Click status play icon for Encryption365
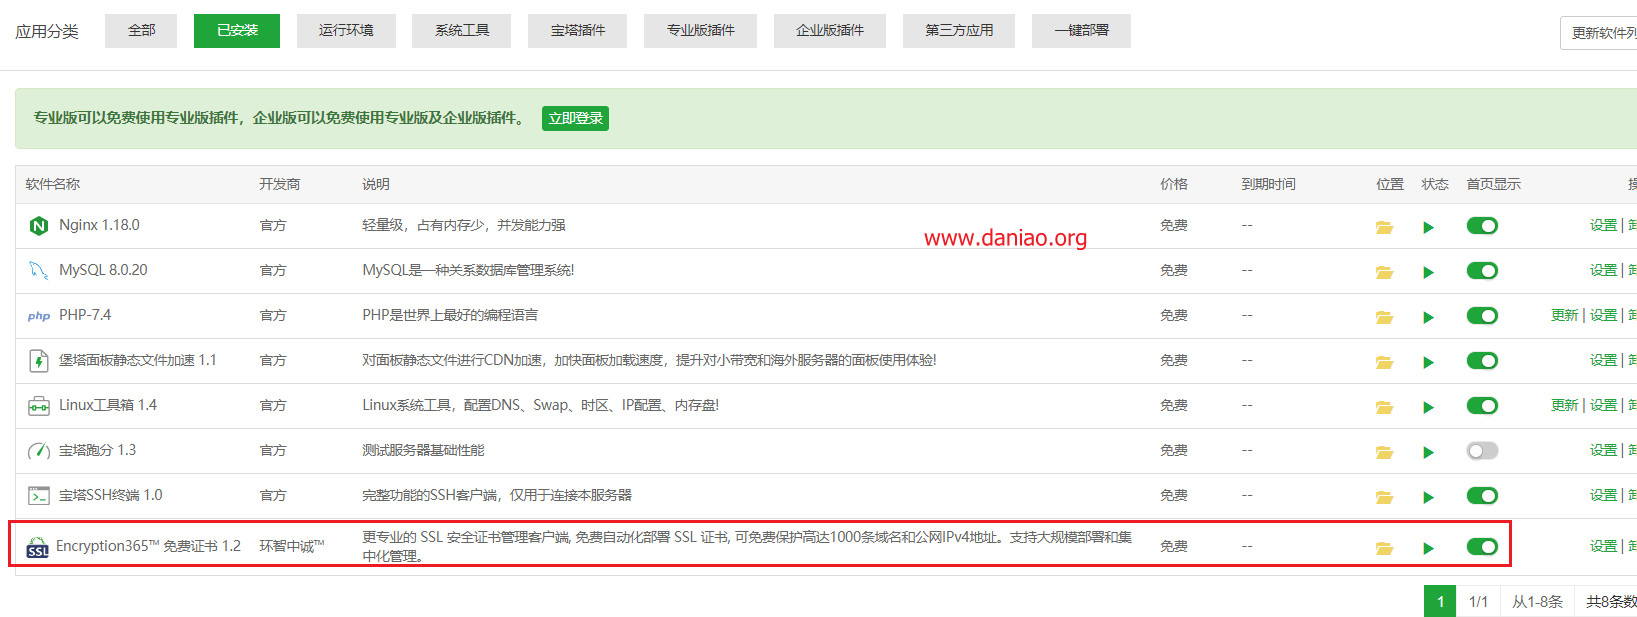1637x617 pixels. (x=1428, y=548)
